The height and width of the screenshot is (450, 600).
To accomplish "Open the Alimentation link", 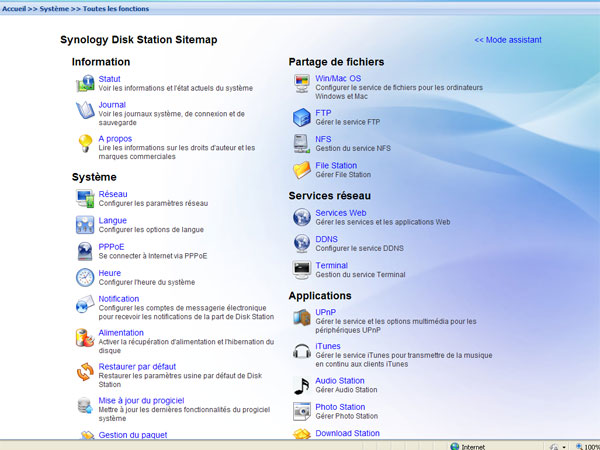I will (121, 333).
